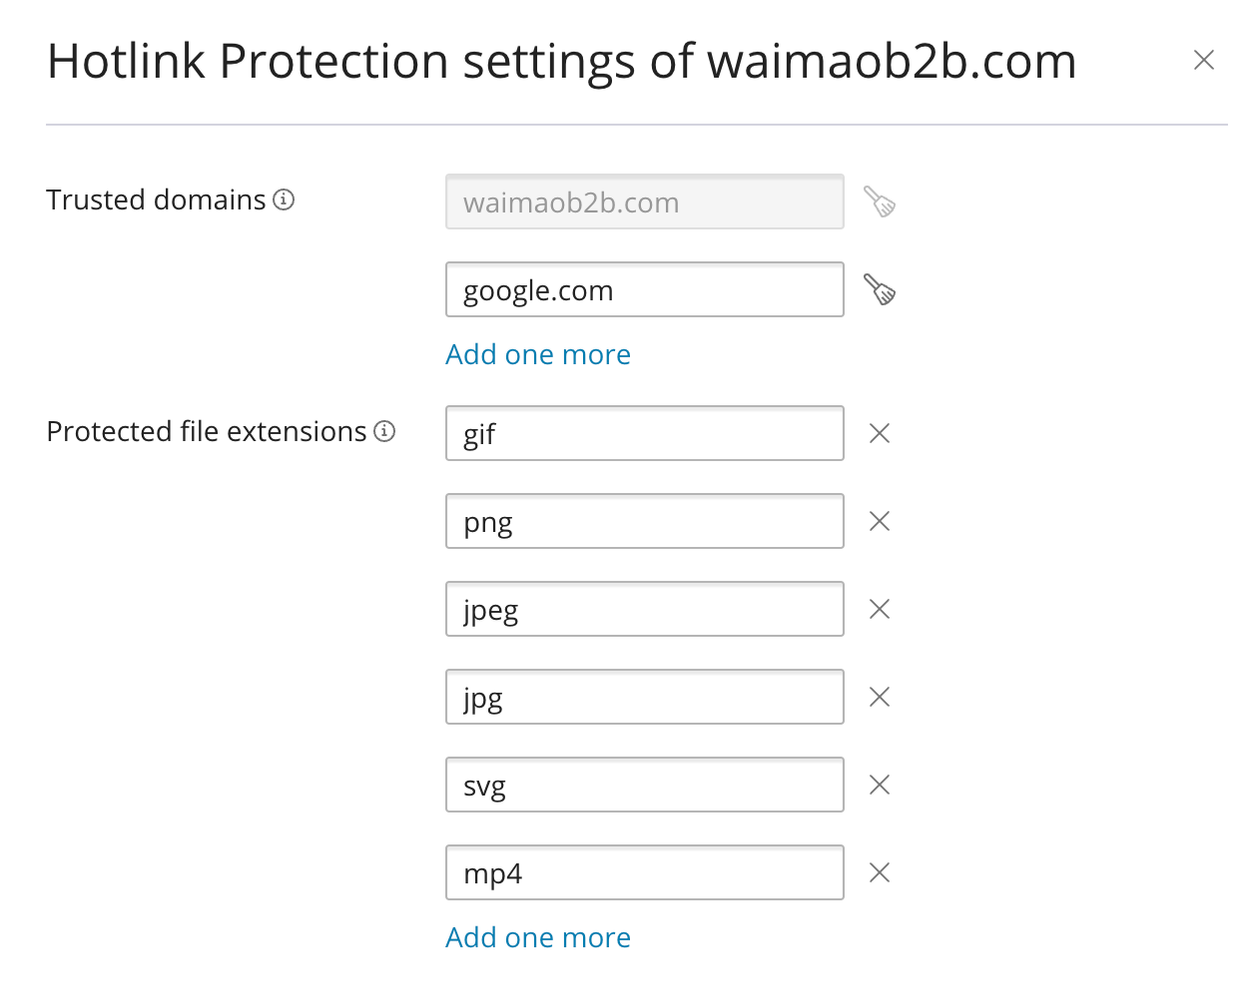
Task: Select the waimaob2b.com trusted domain field
Action: tap(644, 201)
